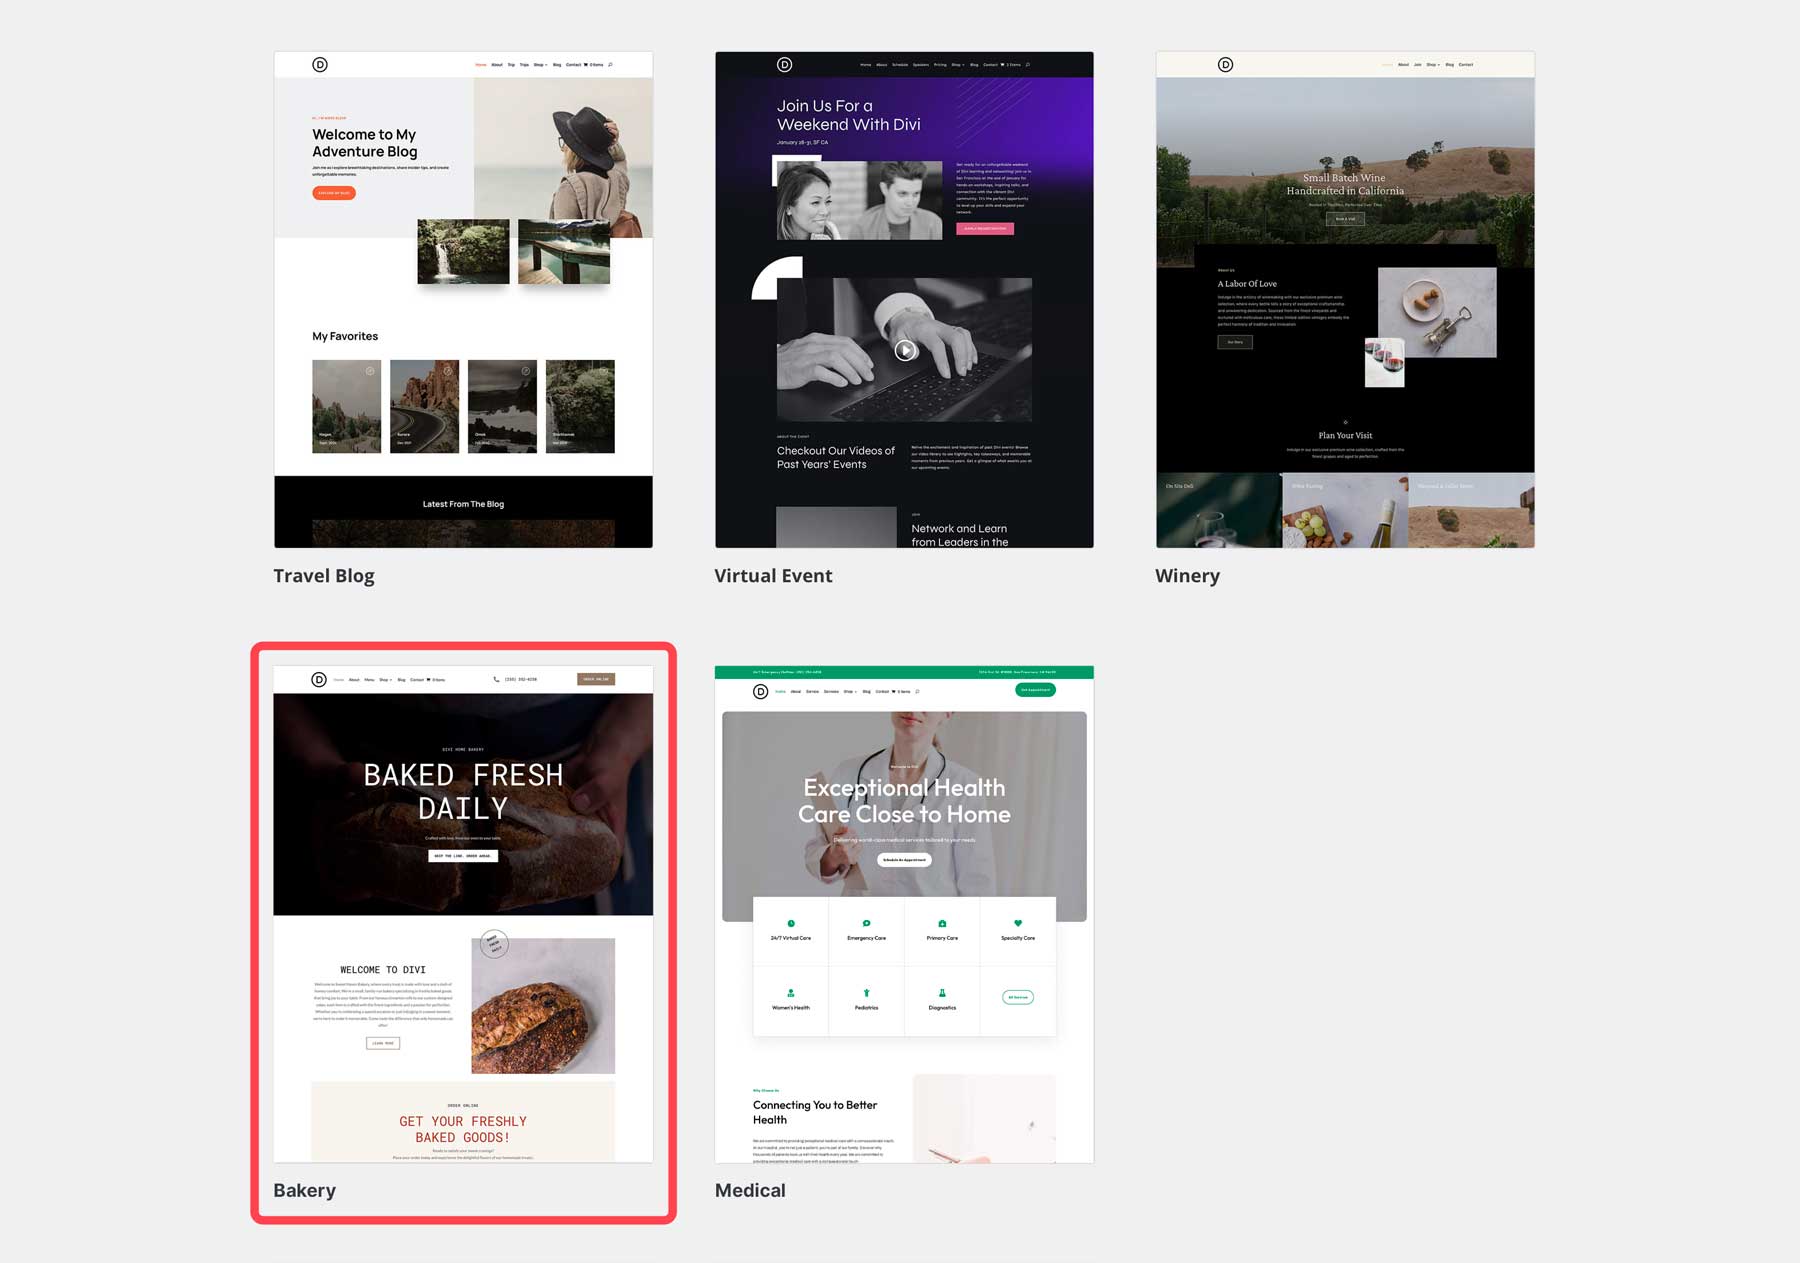Click Contact in the Bakery nav menu

point(416,679)
